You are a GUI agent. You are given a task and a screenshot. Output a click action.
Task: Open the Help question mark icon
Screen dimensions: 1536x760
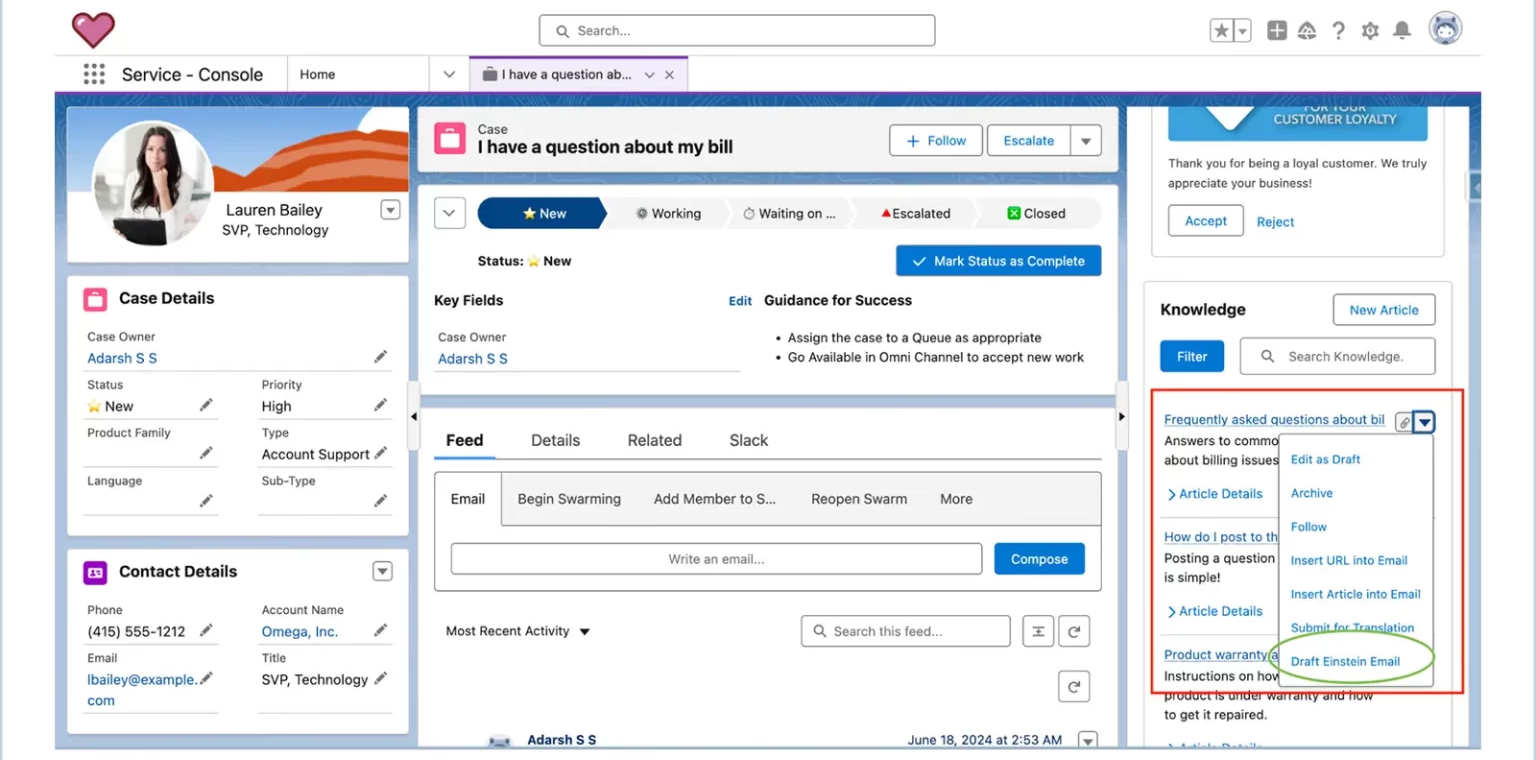tap(1339, 31)
